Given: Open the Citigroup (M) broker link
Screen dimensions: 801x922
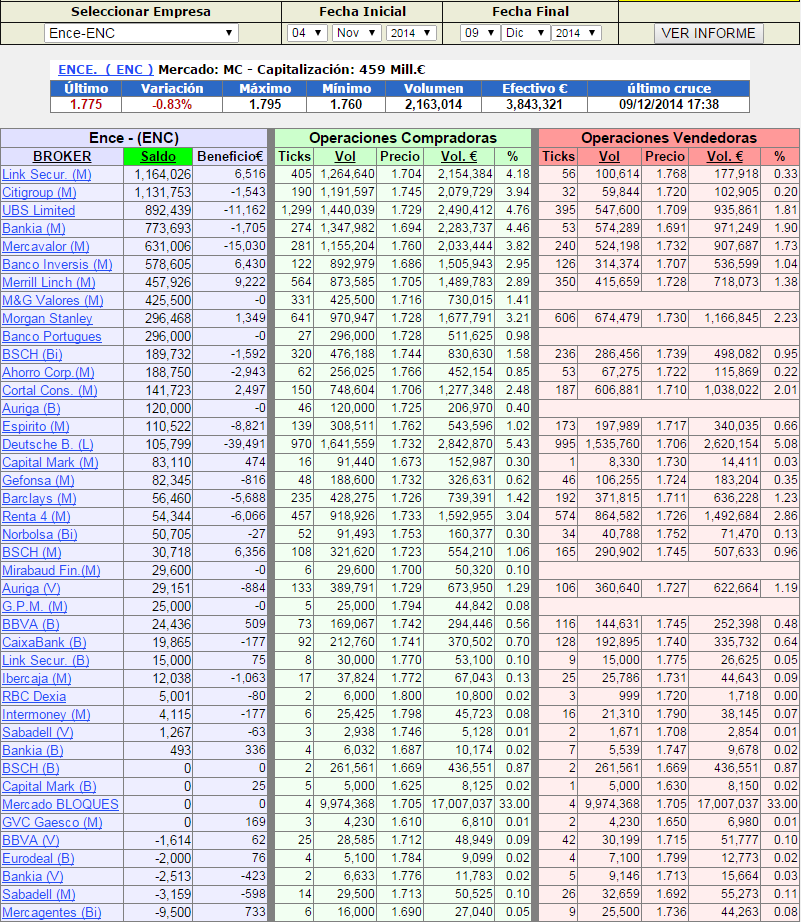Looking at the screenshot, I should [x=39, y=193].
